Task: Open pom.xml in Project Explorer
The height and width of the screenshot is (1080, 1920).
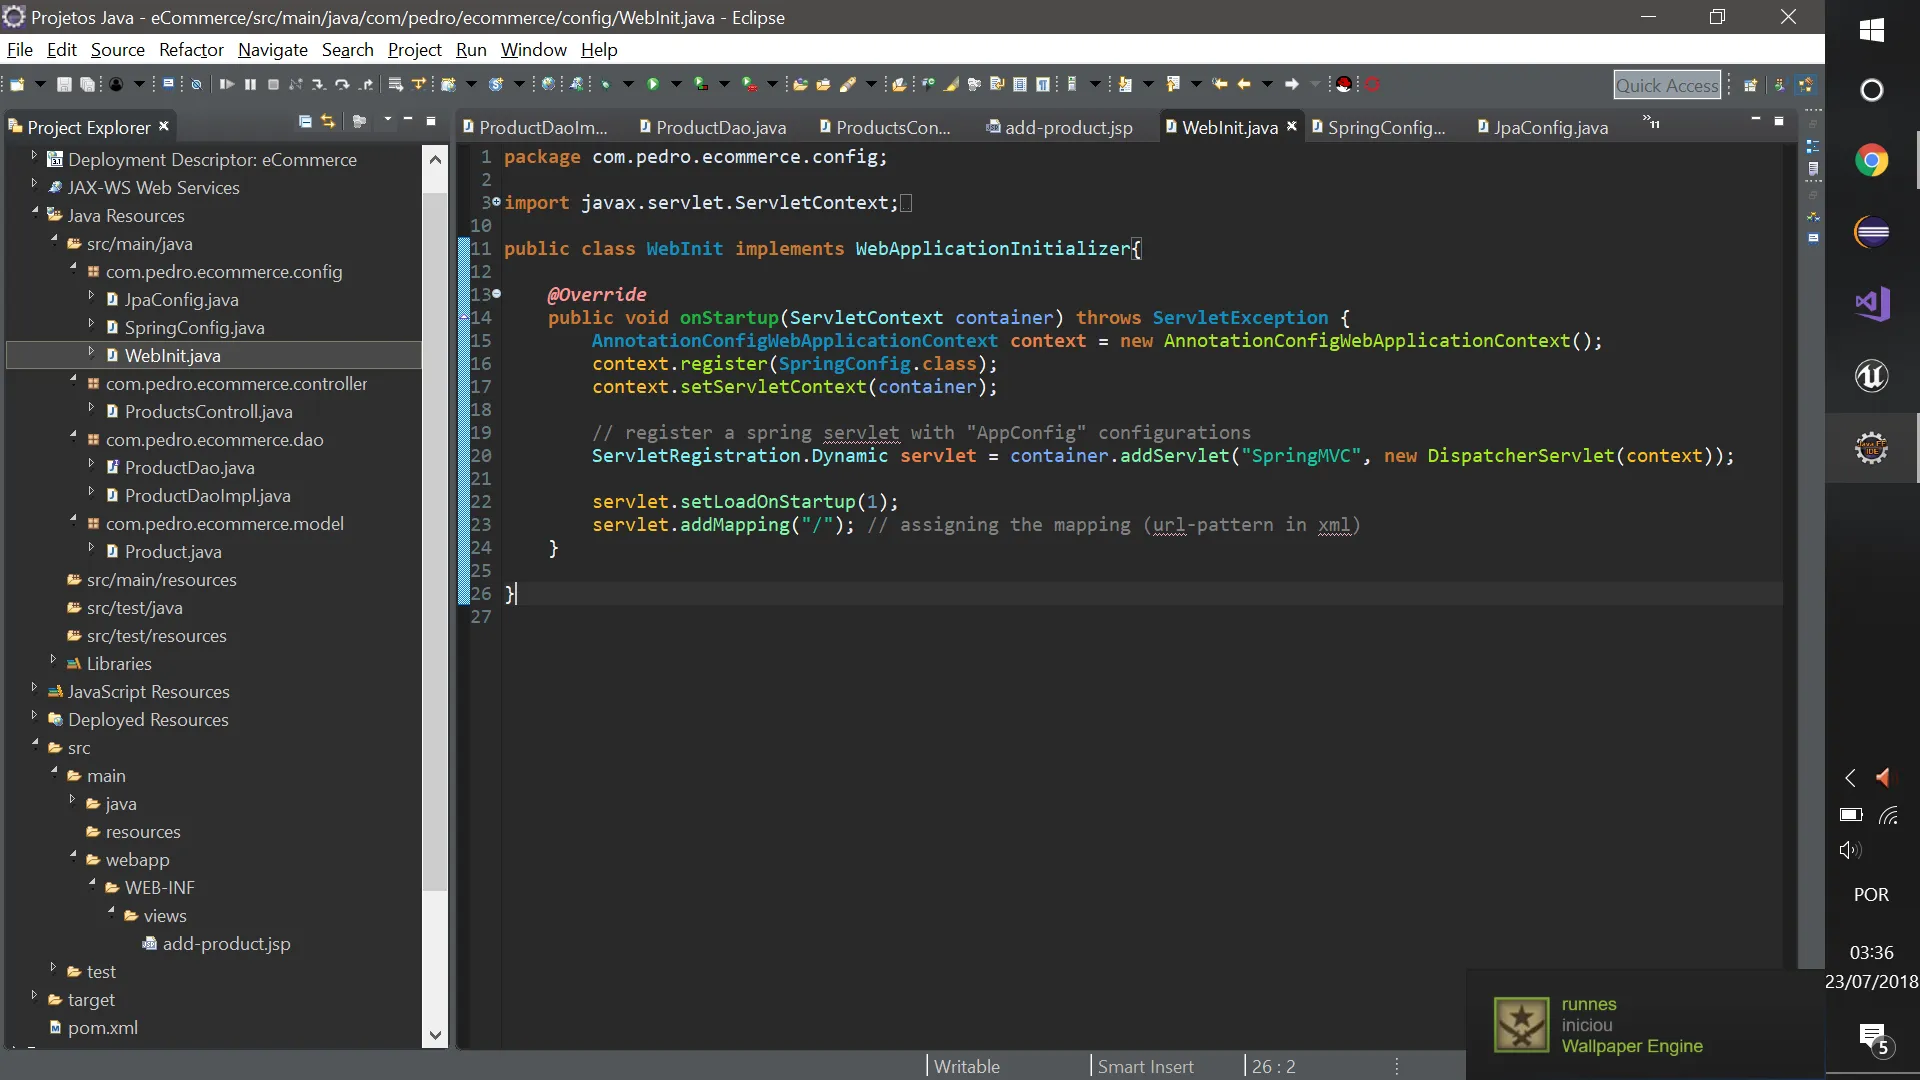Action: (102, 1028)
